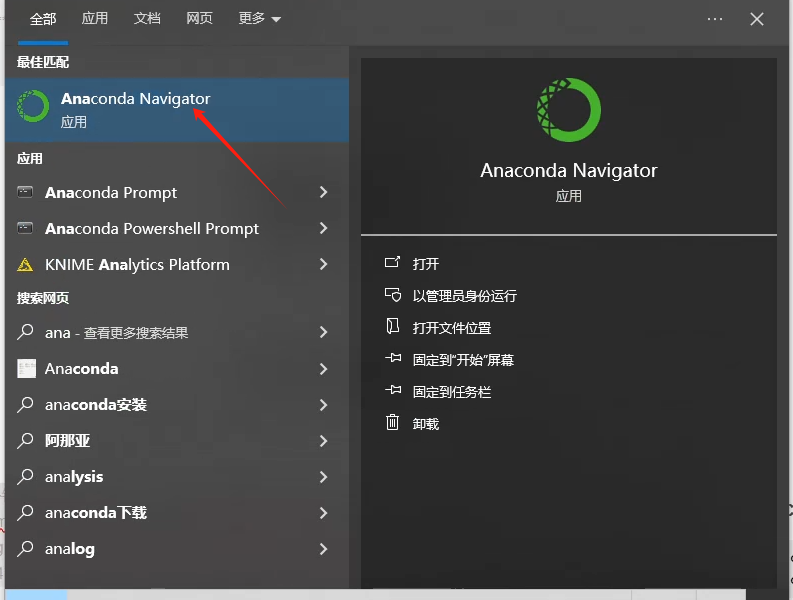Select the 'ana - 查看更多搜索结果' web search
793x600 pixels.
point(177,332)
